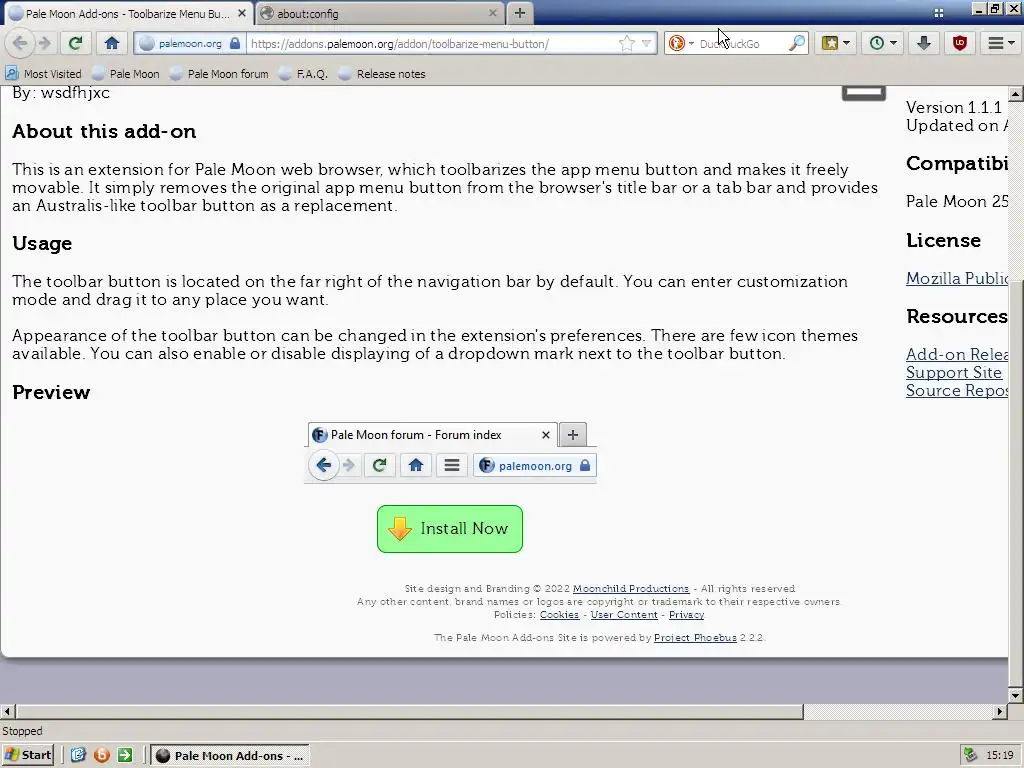Viewport: 1024px width, 768px height.
Task: Click the 'Version 1.1.1' text
Action: 953,107
